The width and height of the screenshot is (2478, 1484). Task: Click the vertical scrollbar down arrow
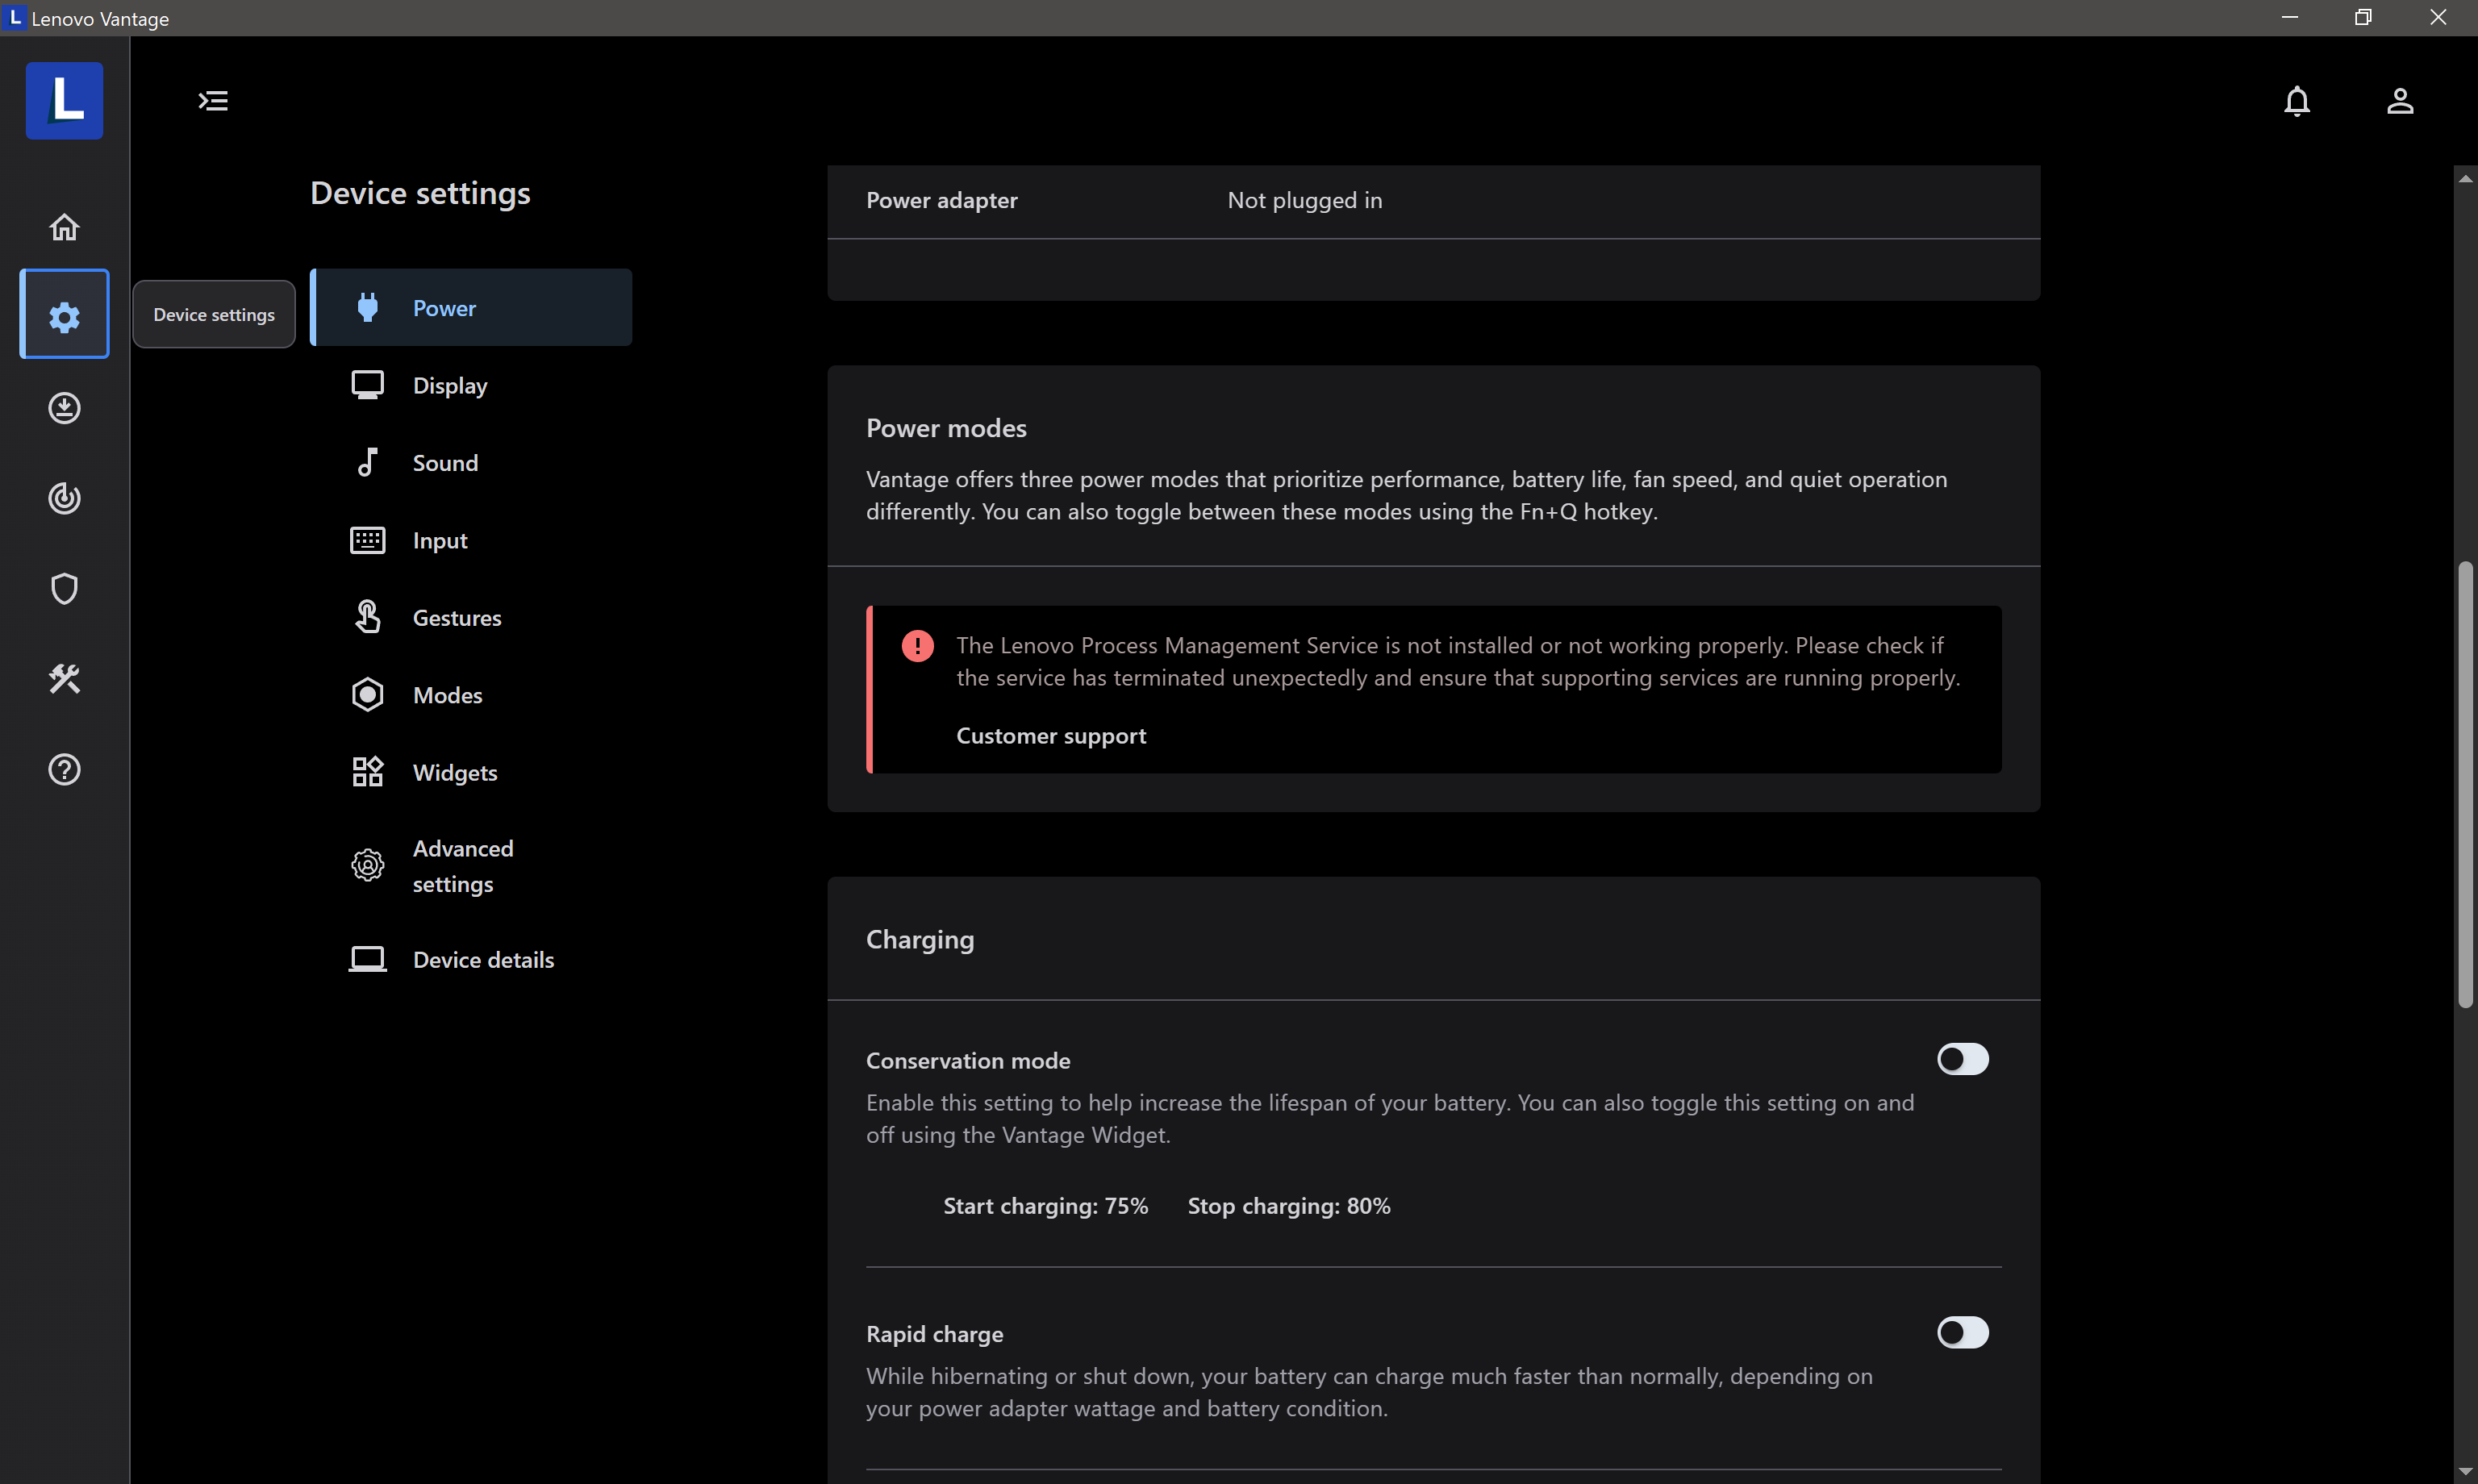(2464, 1471)
